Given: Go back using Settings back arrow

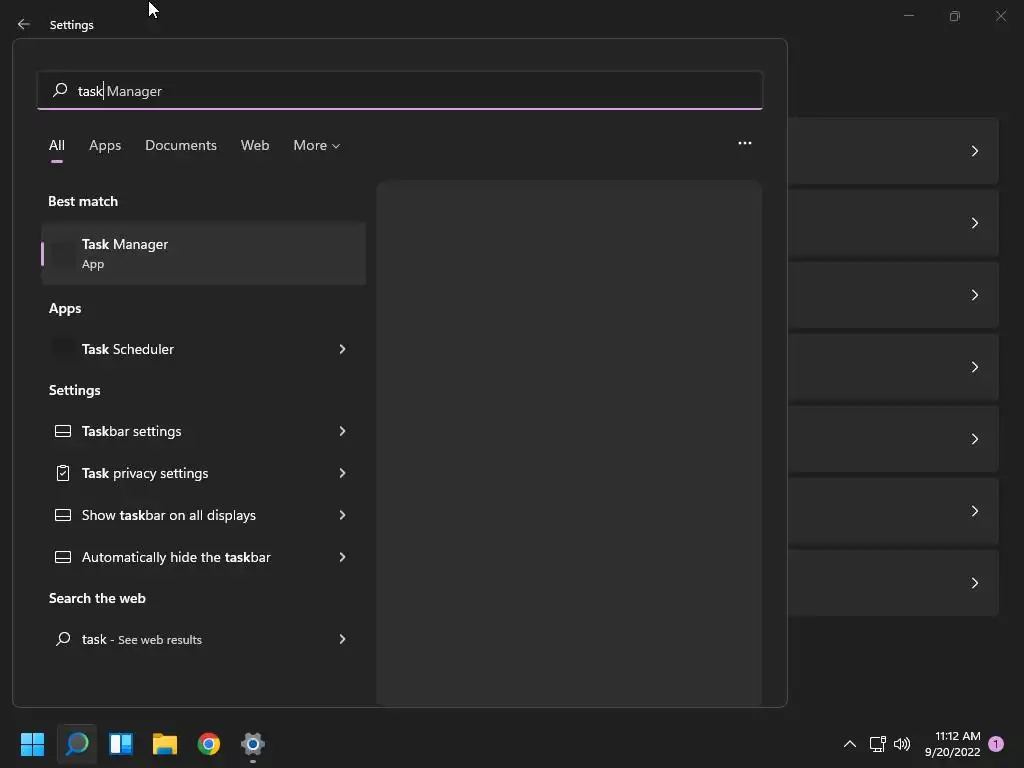Looking at the screenshot, I should [x=24, y=24].
